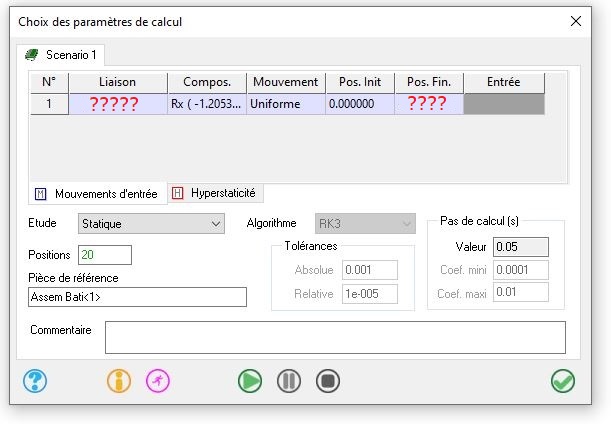611x424 pixels.
Task: Select the Scenario 1 tab
Action: [x=62, y=54]
